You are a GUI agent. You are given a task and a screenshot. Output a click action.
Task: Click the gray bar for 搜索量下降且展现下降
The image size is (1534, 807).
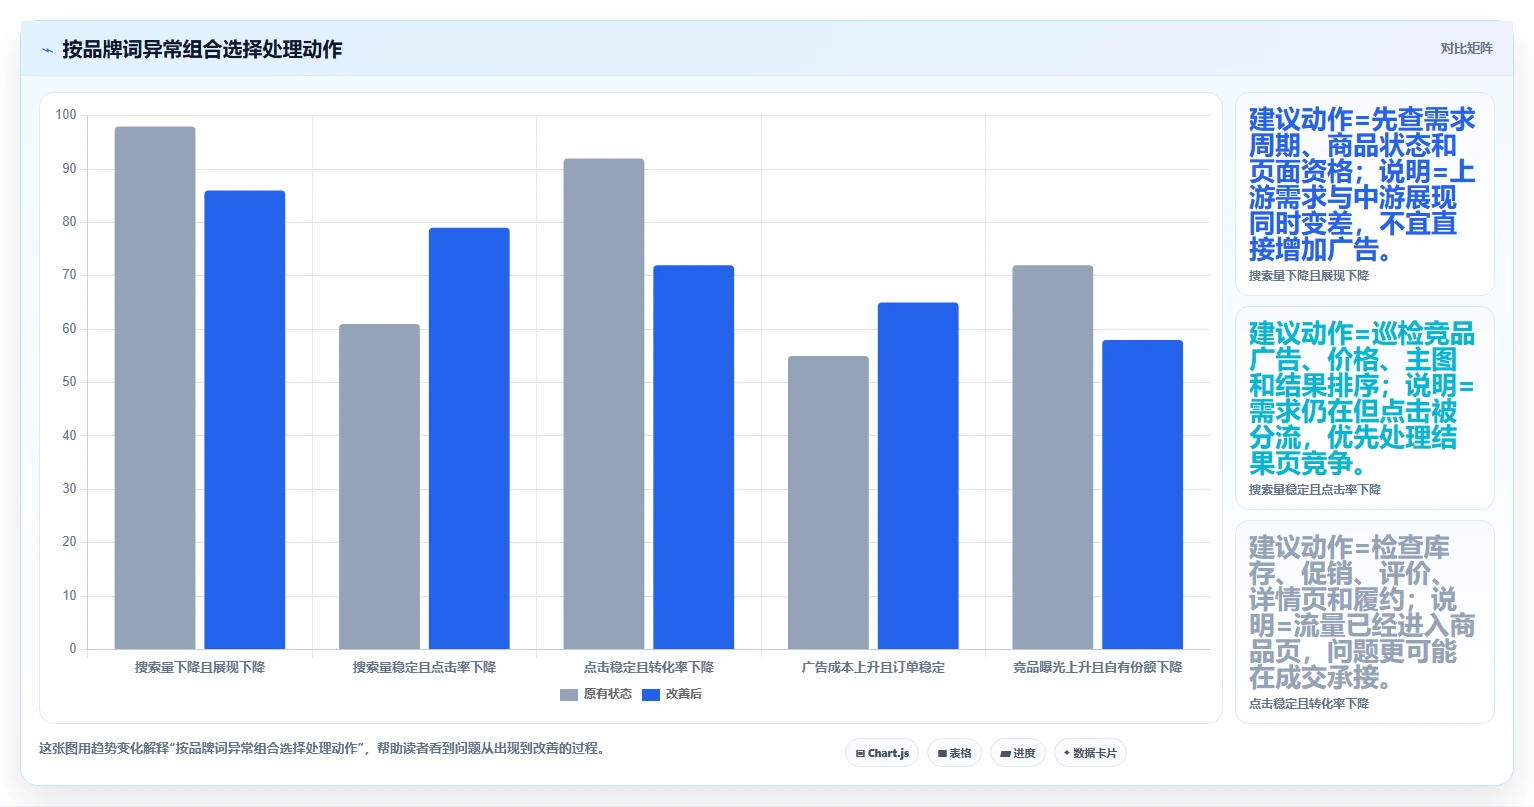point(155,388)
